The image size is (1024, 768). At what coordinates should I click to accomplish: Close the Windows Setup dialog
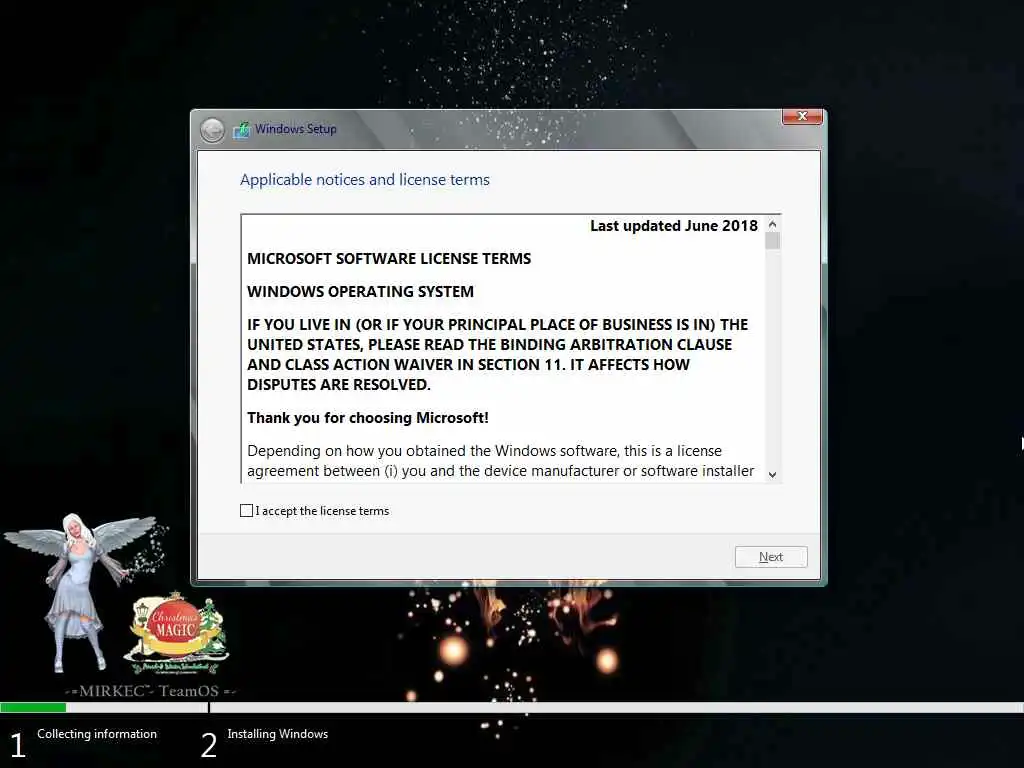click(x=802, y=116)
